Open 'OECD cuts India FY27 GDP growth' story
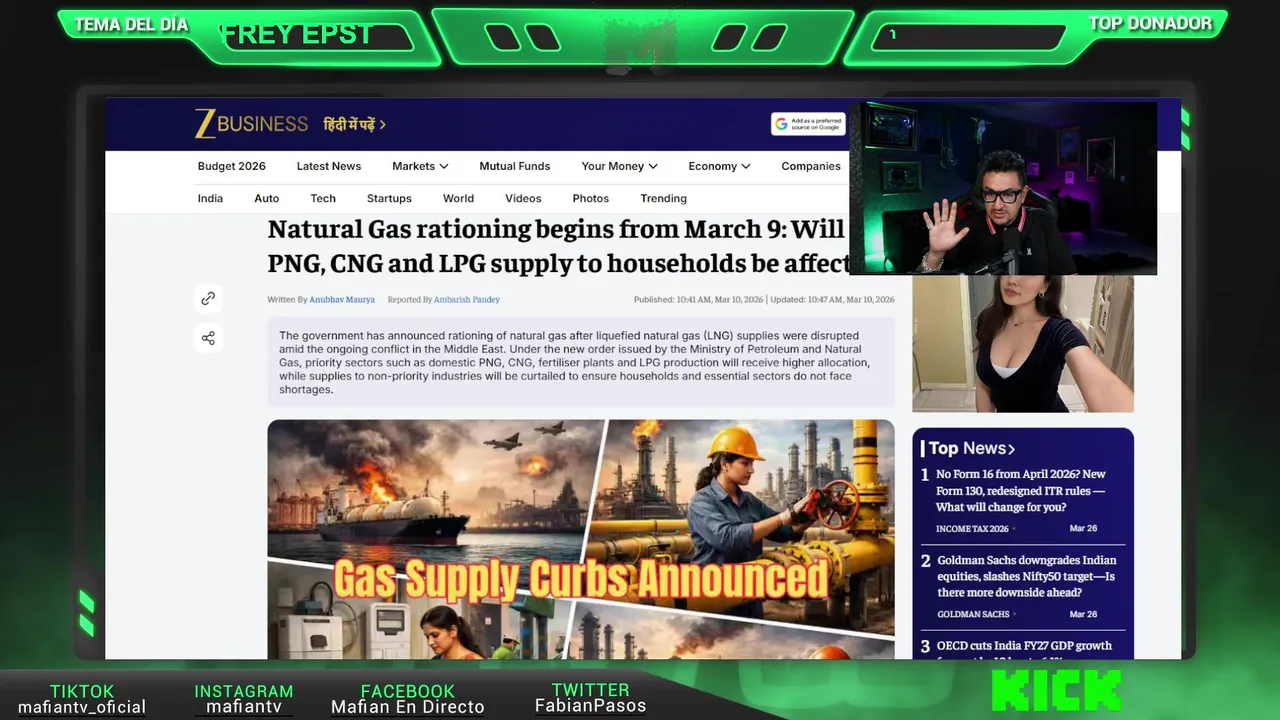Screen dimensions: 1280x720 (x=1024, y=647)
